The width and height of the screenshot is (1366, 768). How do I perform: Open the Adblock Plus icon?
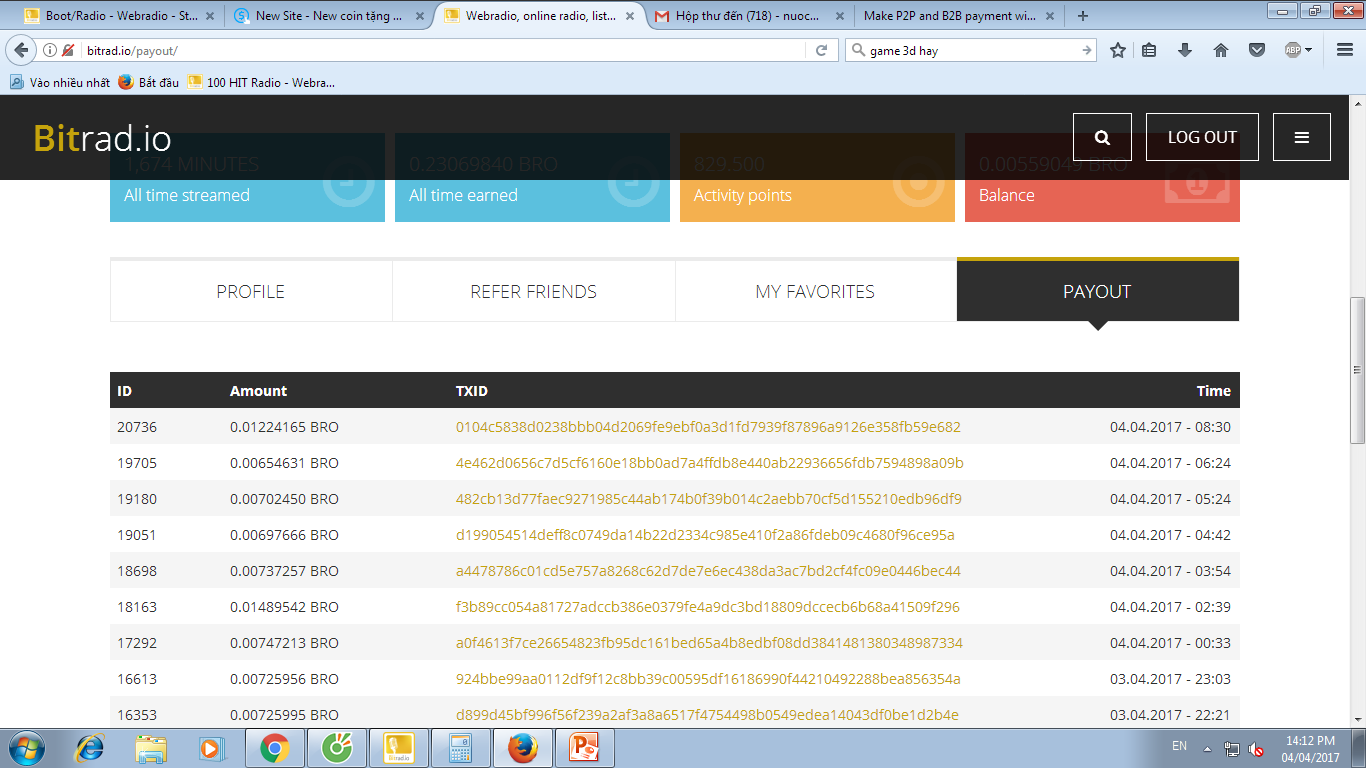(1292, 50)
